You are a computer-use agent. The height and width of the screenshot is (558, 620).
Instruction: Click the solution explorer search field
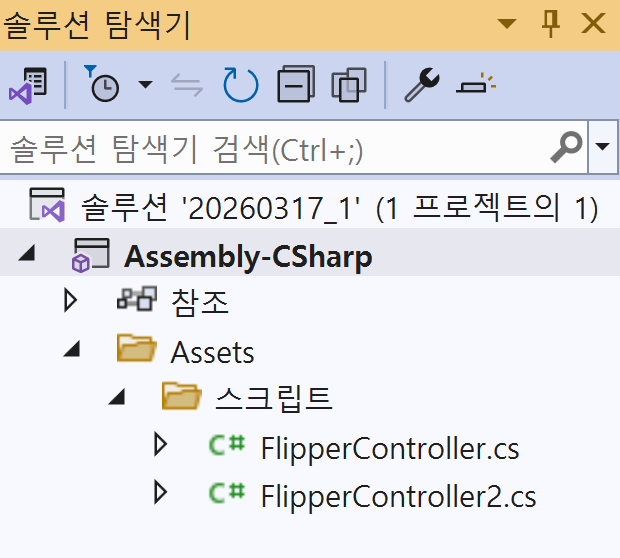tap(270, 149)
